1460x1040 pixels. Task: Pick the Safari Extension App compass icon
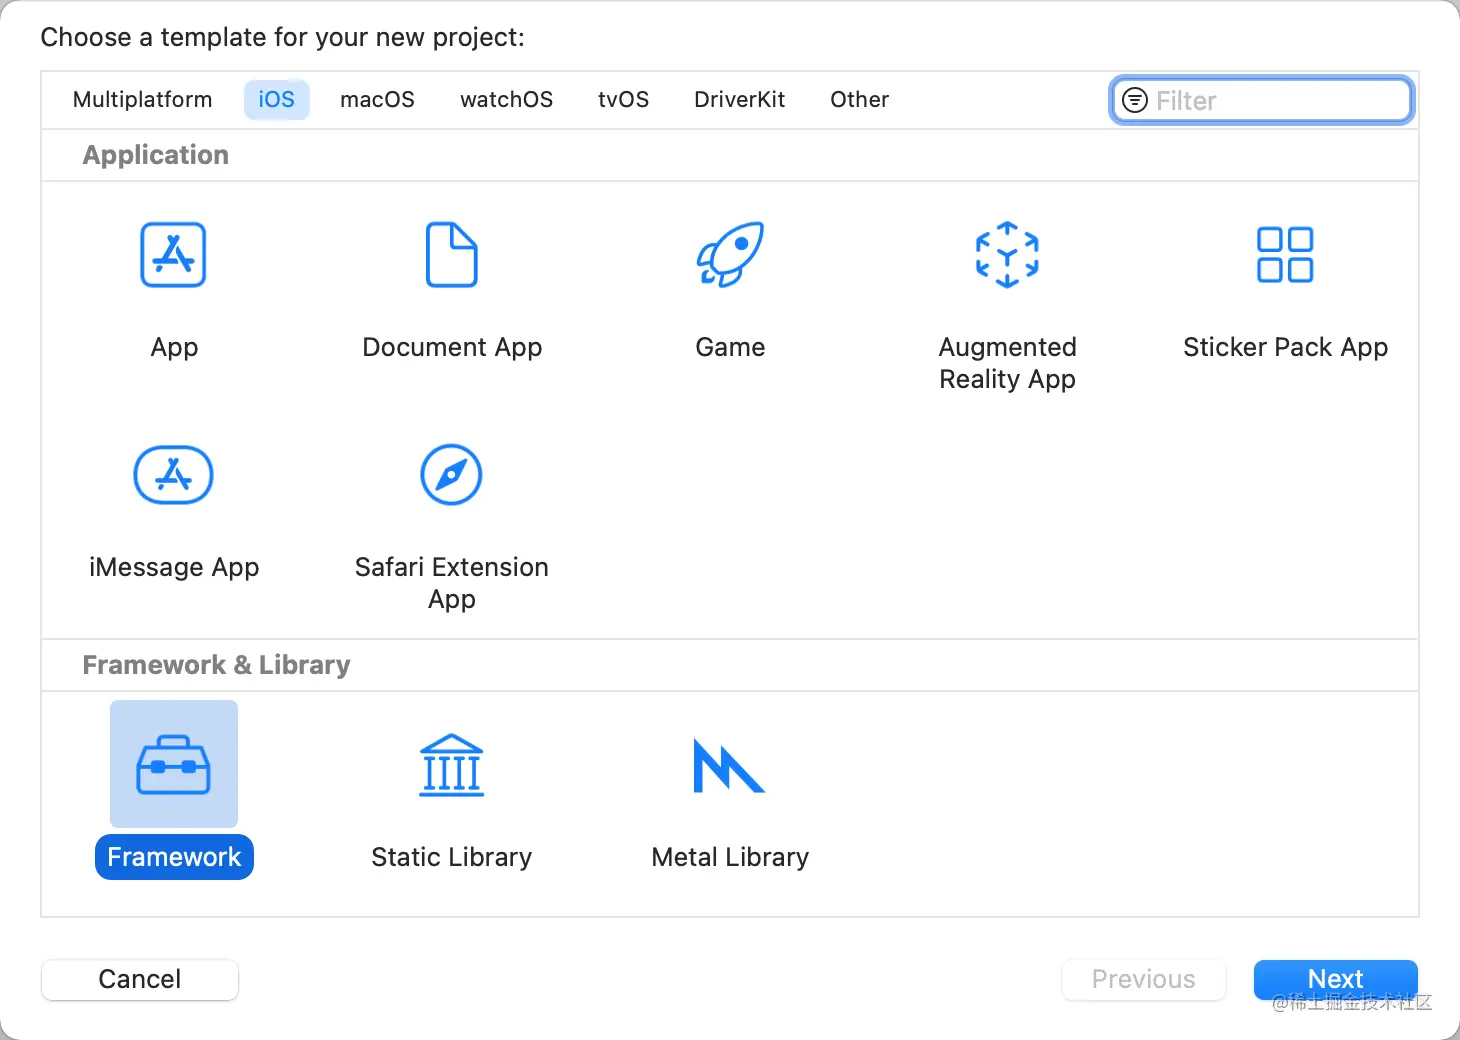coord(451,475)
